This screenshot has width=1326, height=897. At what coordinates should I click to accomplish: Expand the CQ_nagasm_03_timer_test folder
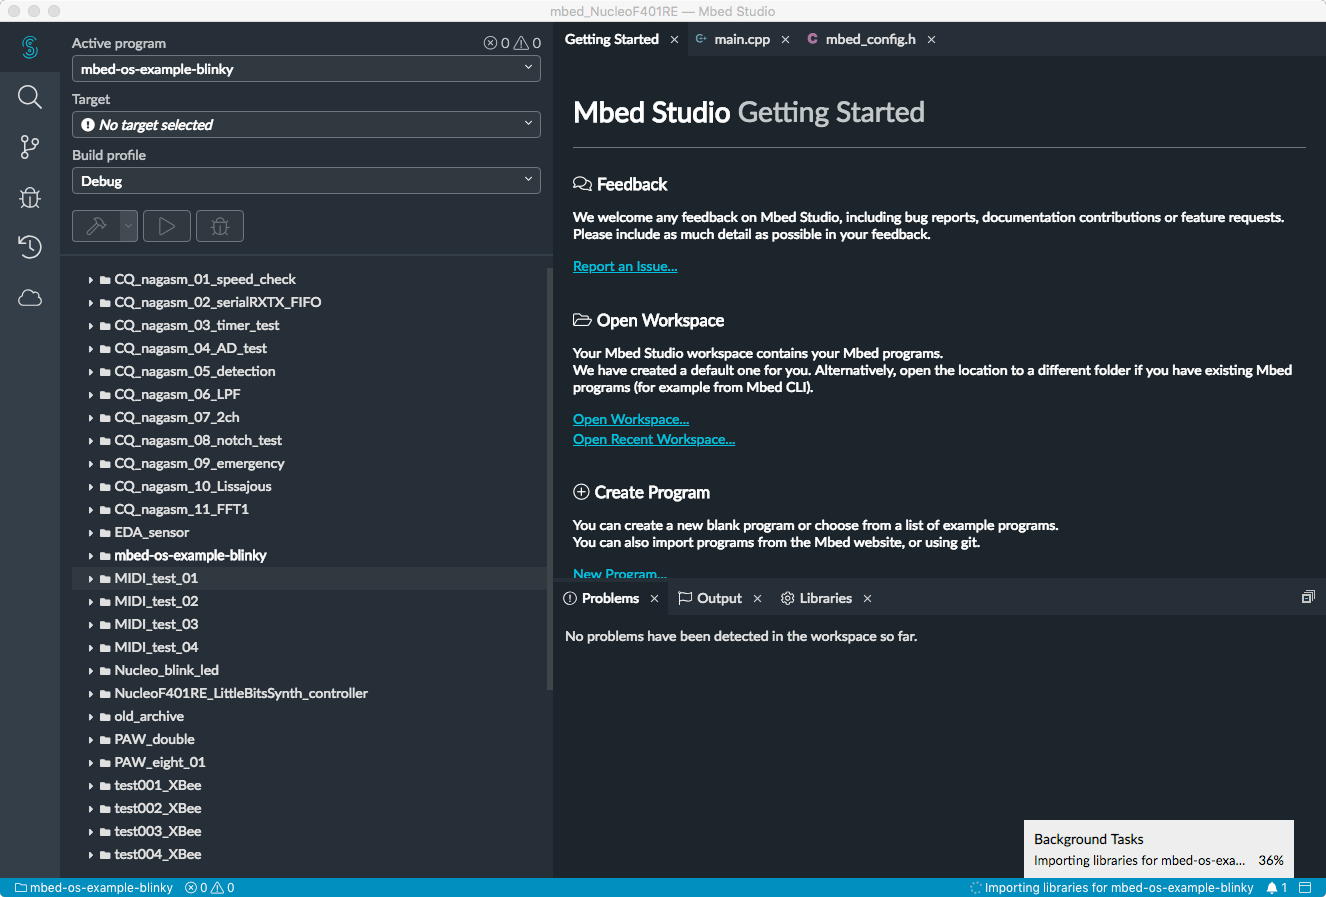(91, 326)
